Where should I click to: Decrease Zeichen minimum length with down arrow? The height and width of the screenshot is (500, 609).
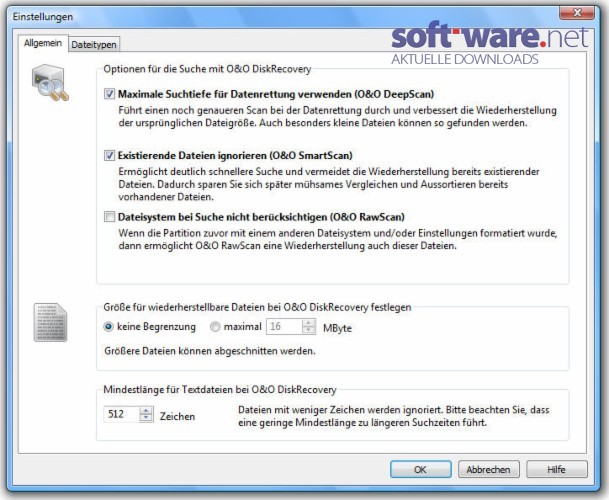click(146, 418)
